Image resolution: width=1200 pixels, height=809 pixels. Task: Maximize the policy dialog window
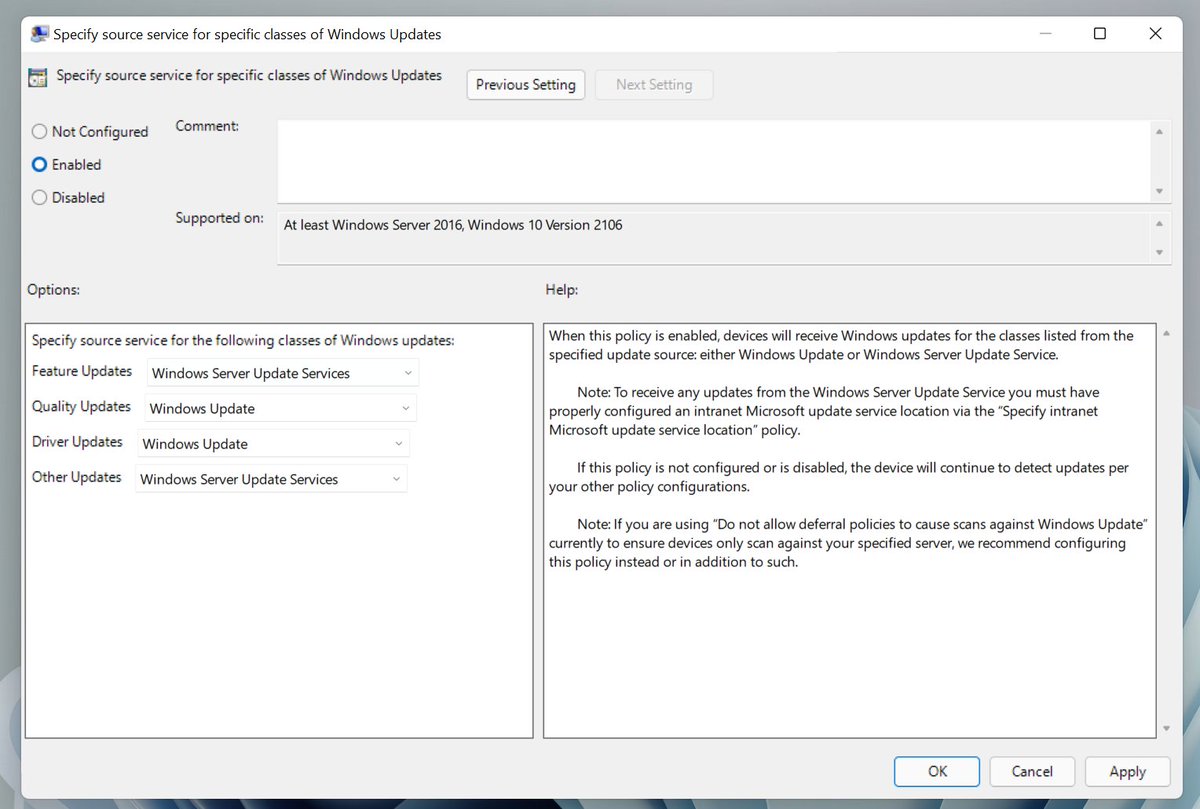[1099, 34]
